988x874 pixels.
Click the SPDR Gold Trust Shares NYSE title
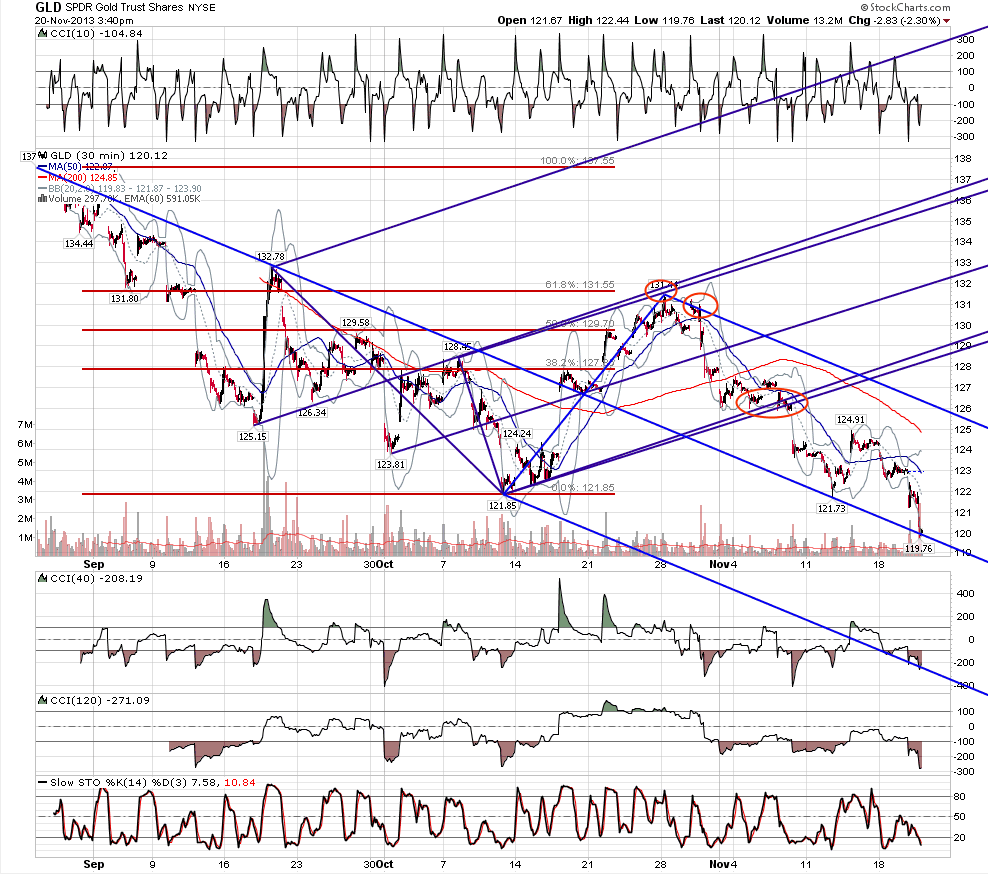click(x=141, y=8)
